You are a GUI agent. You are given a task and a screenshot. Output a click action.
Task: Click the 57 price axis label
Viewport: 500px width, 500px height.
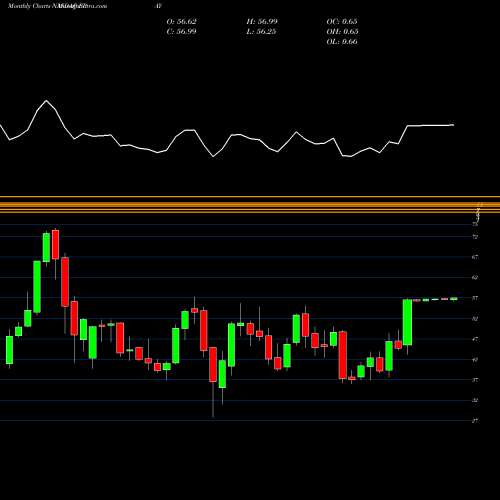tap(475, 298)
